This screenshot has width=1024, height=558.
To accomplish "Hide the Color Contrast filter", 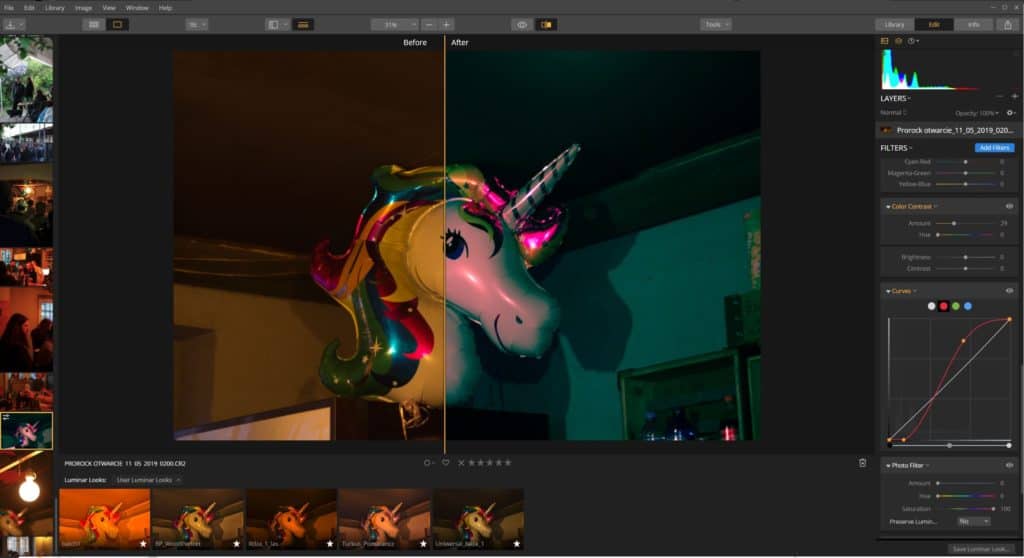I will pos(1010,206).
